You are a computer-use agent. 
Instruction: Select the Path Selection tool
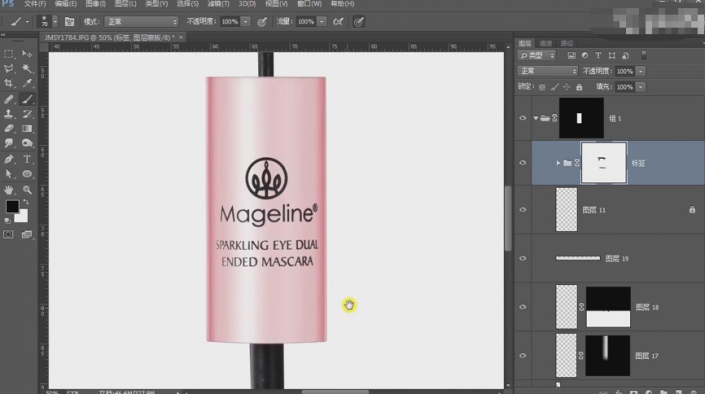click(9, 174)
